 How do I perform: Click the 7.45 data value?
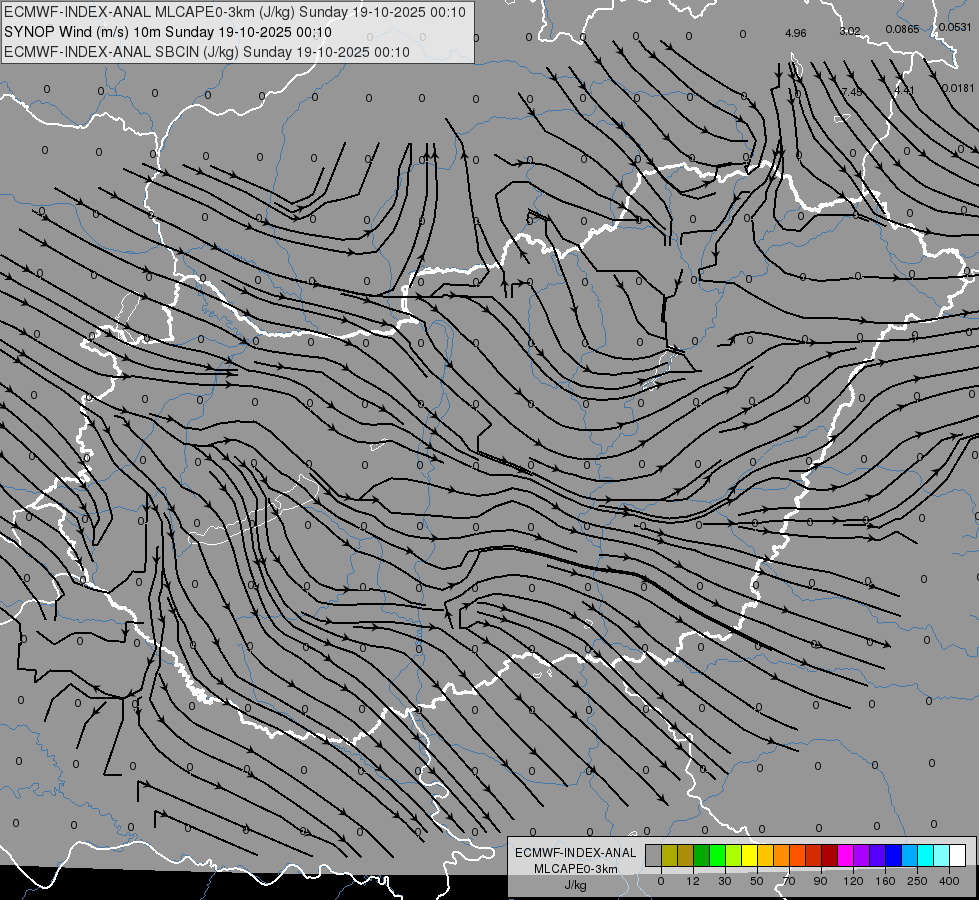tap(852, 92)
